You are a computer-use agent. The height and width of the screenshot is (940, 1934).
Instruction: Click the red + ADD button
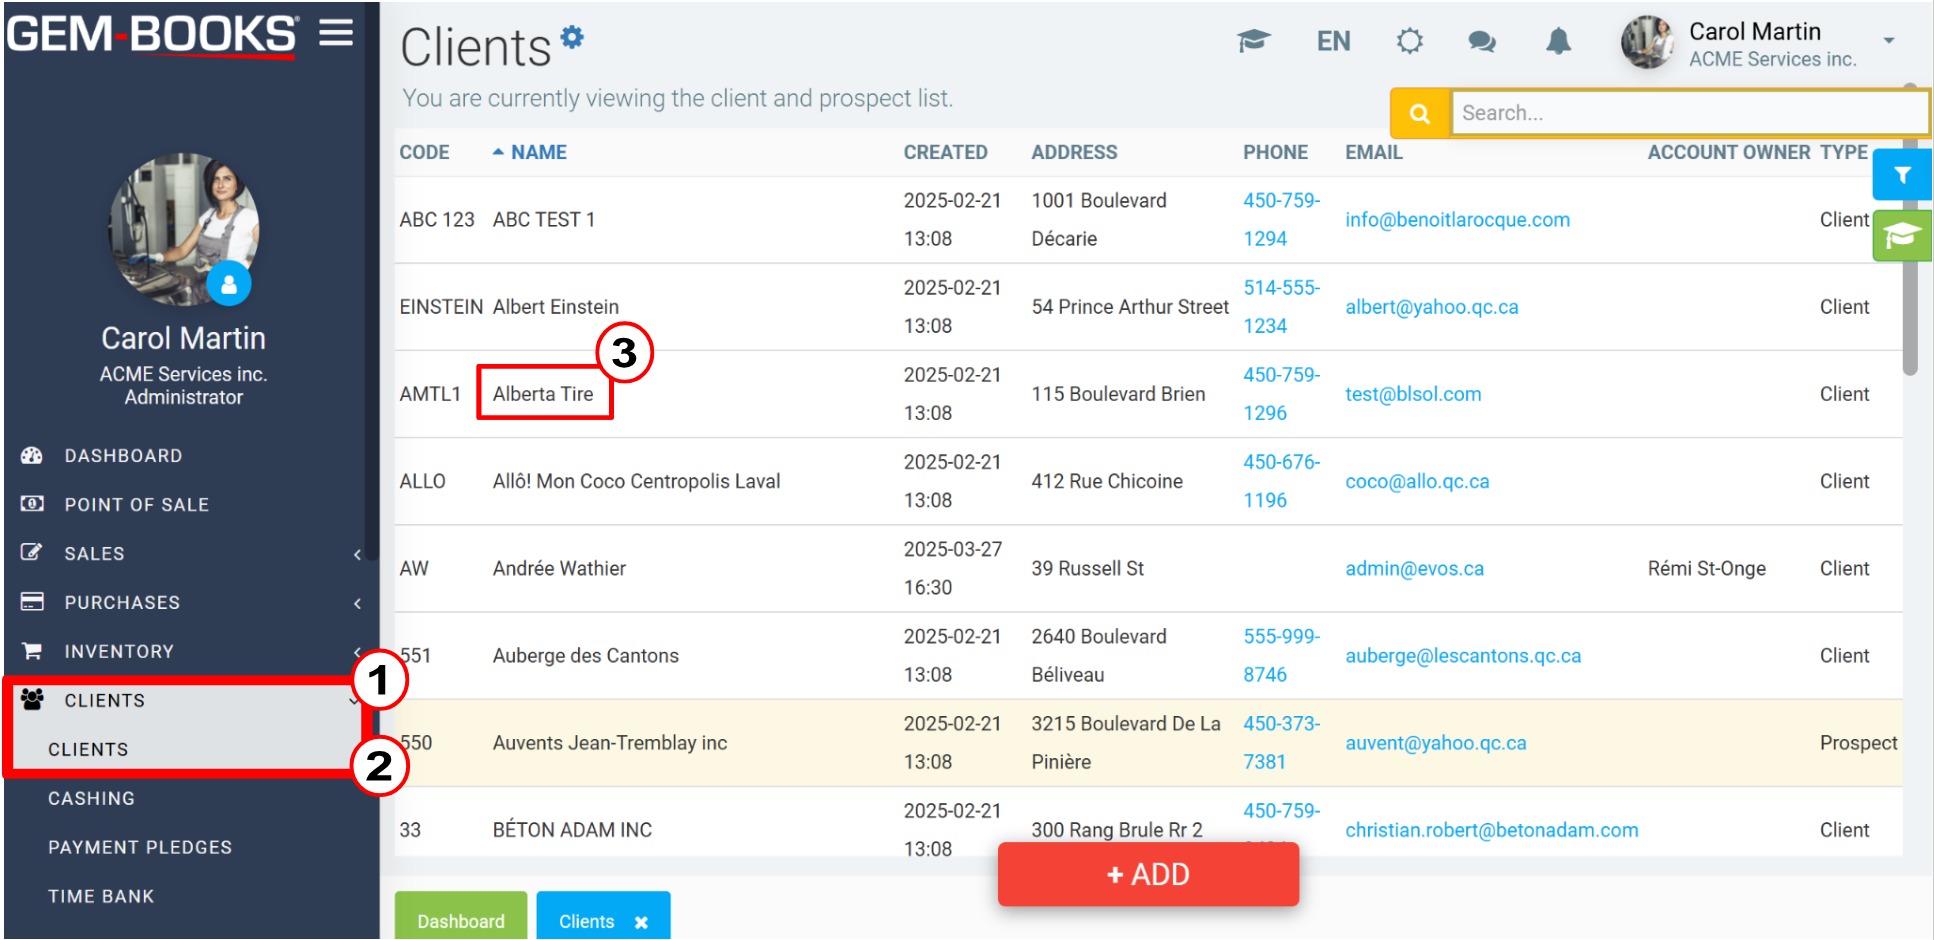point(1148,874)
